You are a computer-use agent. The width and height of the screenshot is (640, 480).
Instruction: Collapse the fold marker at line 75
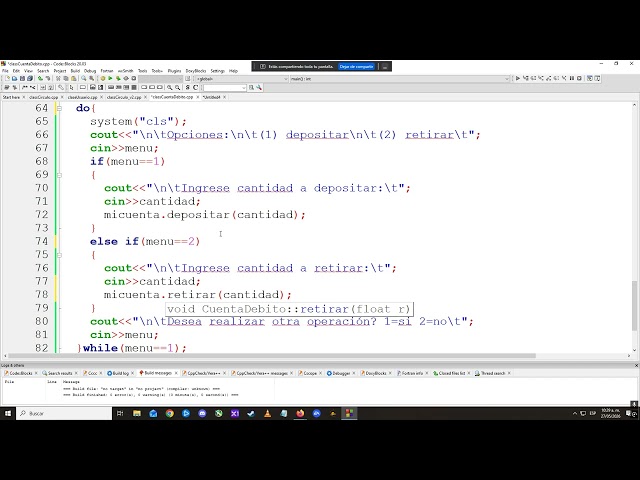pos(59,255)
